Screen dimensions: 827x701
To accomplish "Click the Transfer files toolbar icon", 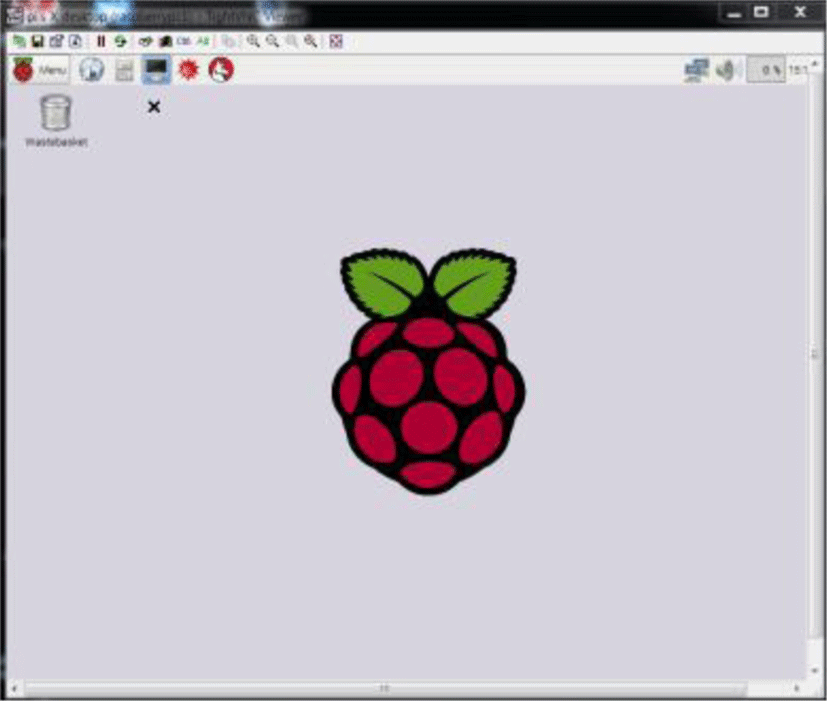I will click(229, 41).
